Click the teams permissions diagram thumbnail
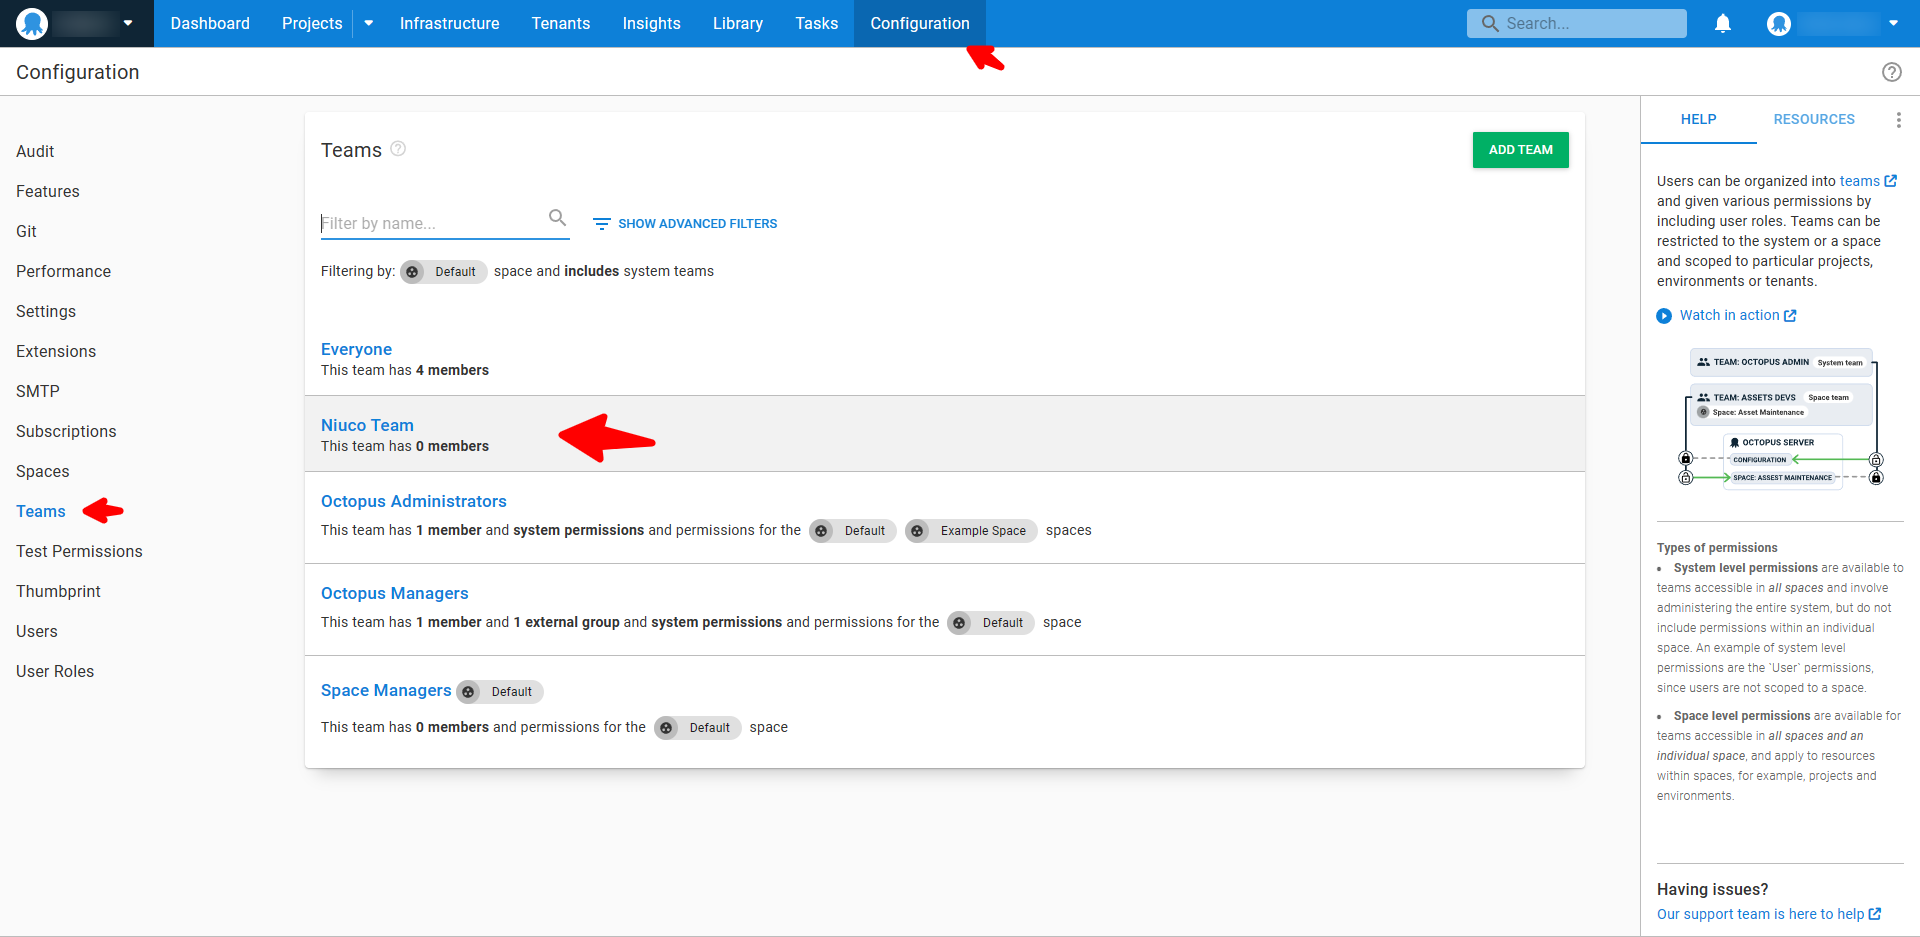The height and width of the screenshot is (937, 1920). click(1780, 419)
